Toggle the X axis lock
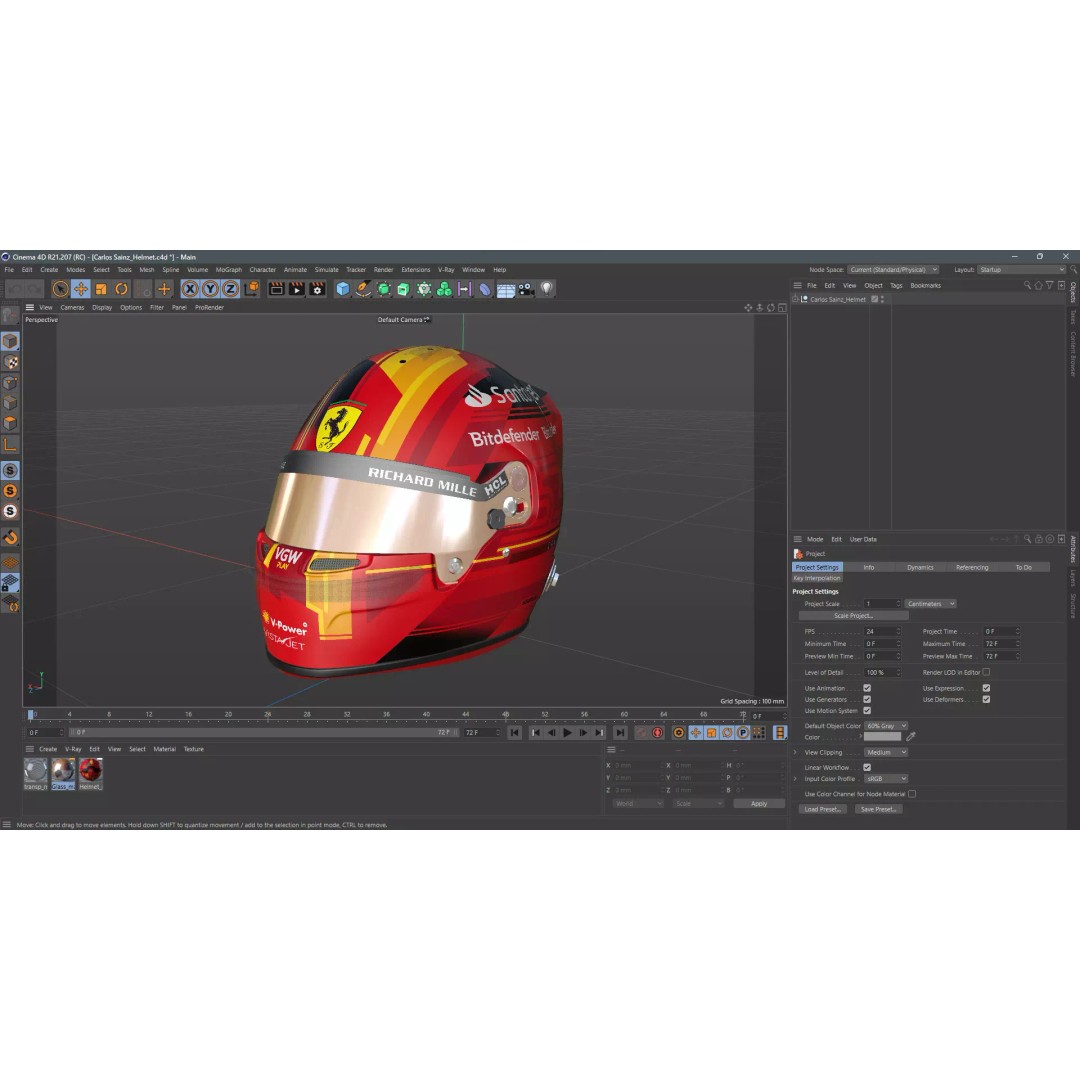The height and width of the screenshot is (1080, 1080). click(190, 289)
